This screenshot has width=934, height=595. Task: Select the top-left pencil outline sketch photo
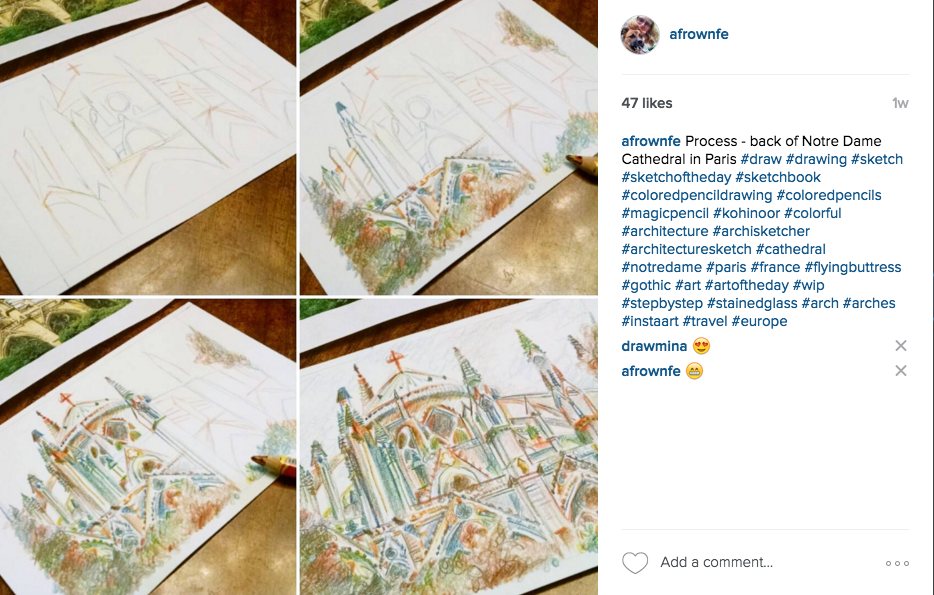(148, 147)
